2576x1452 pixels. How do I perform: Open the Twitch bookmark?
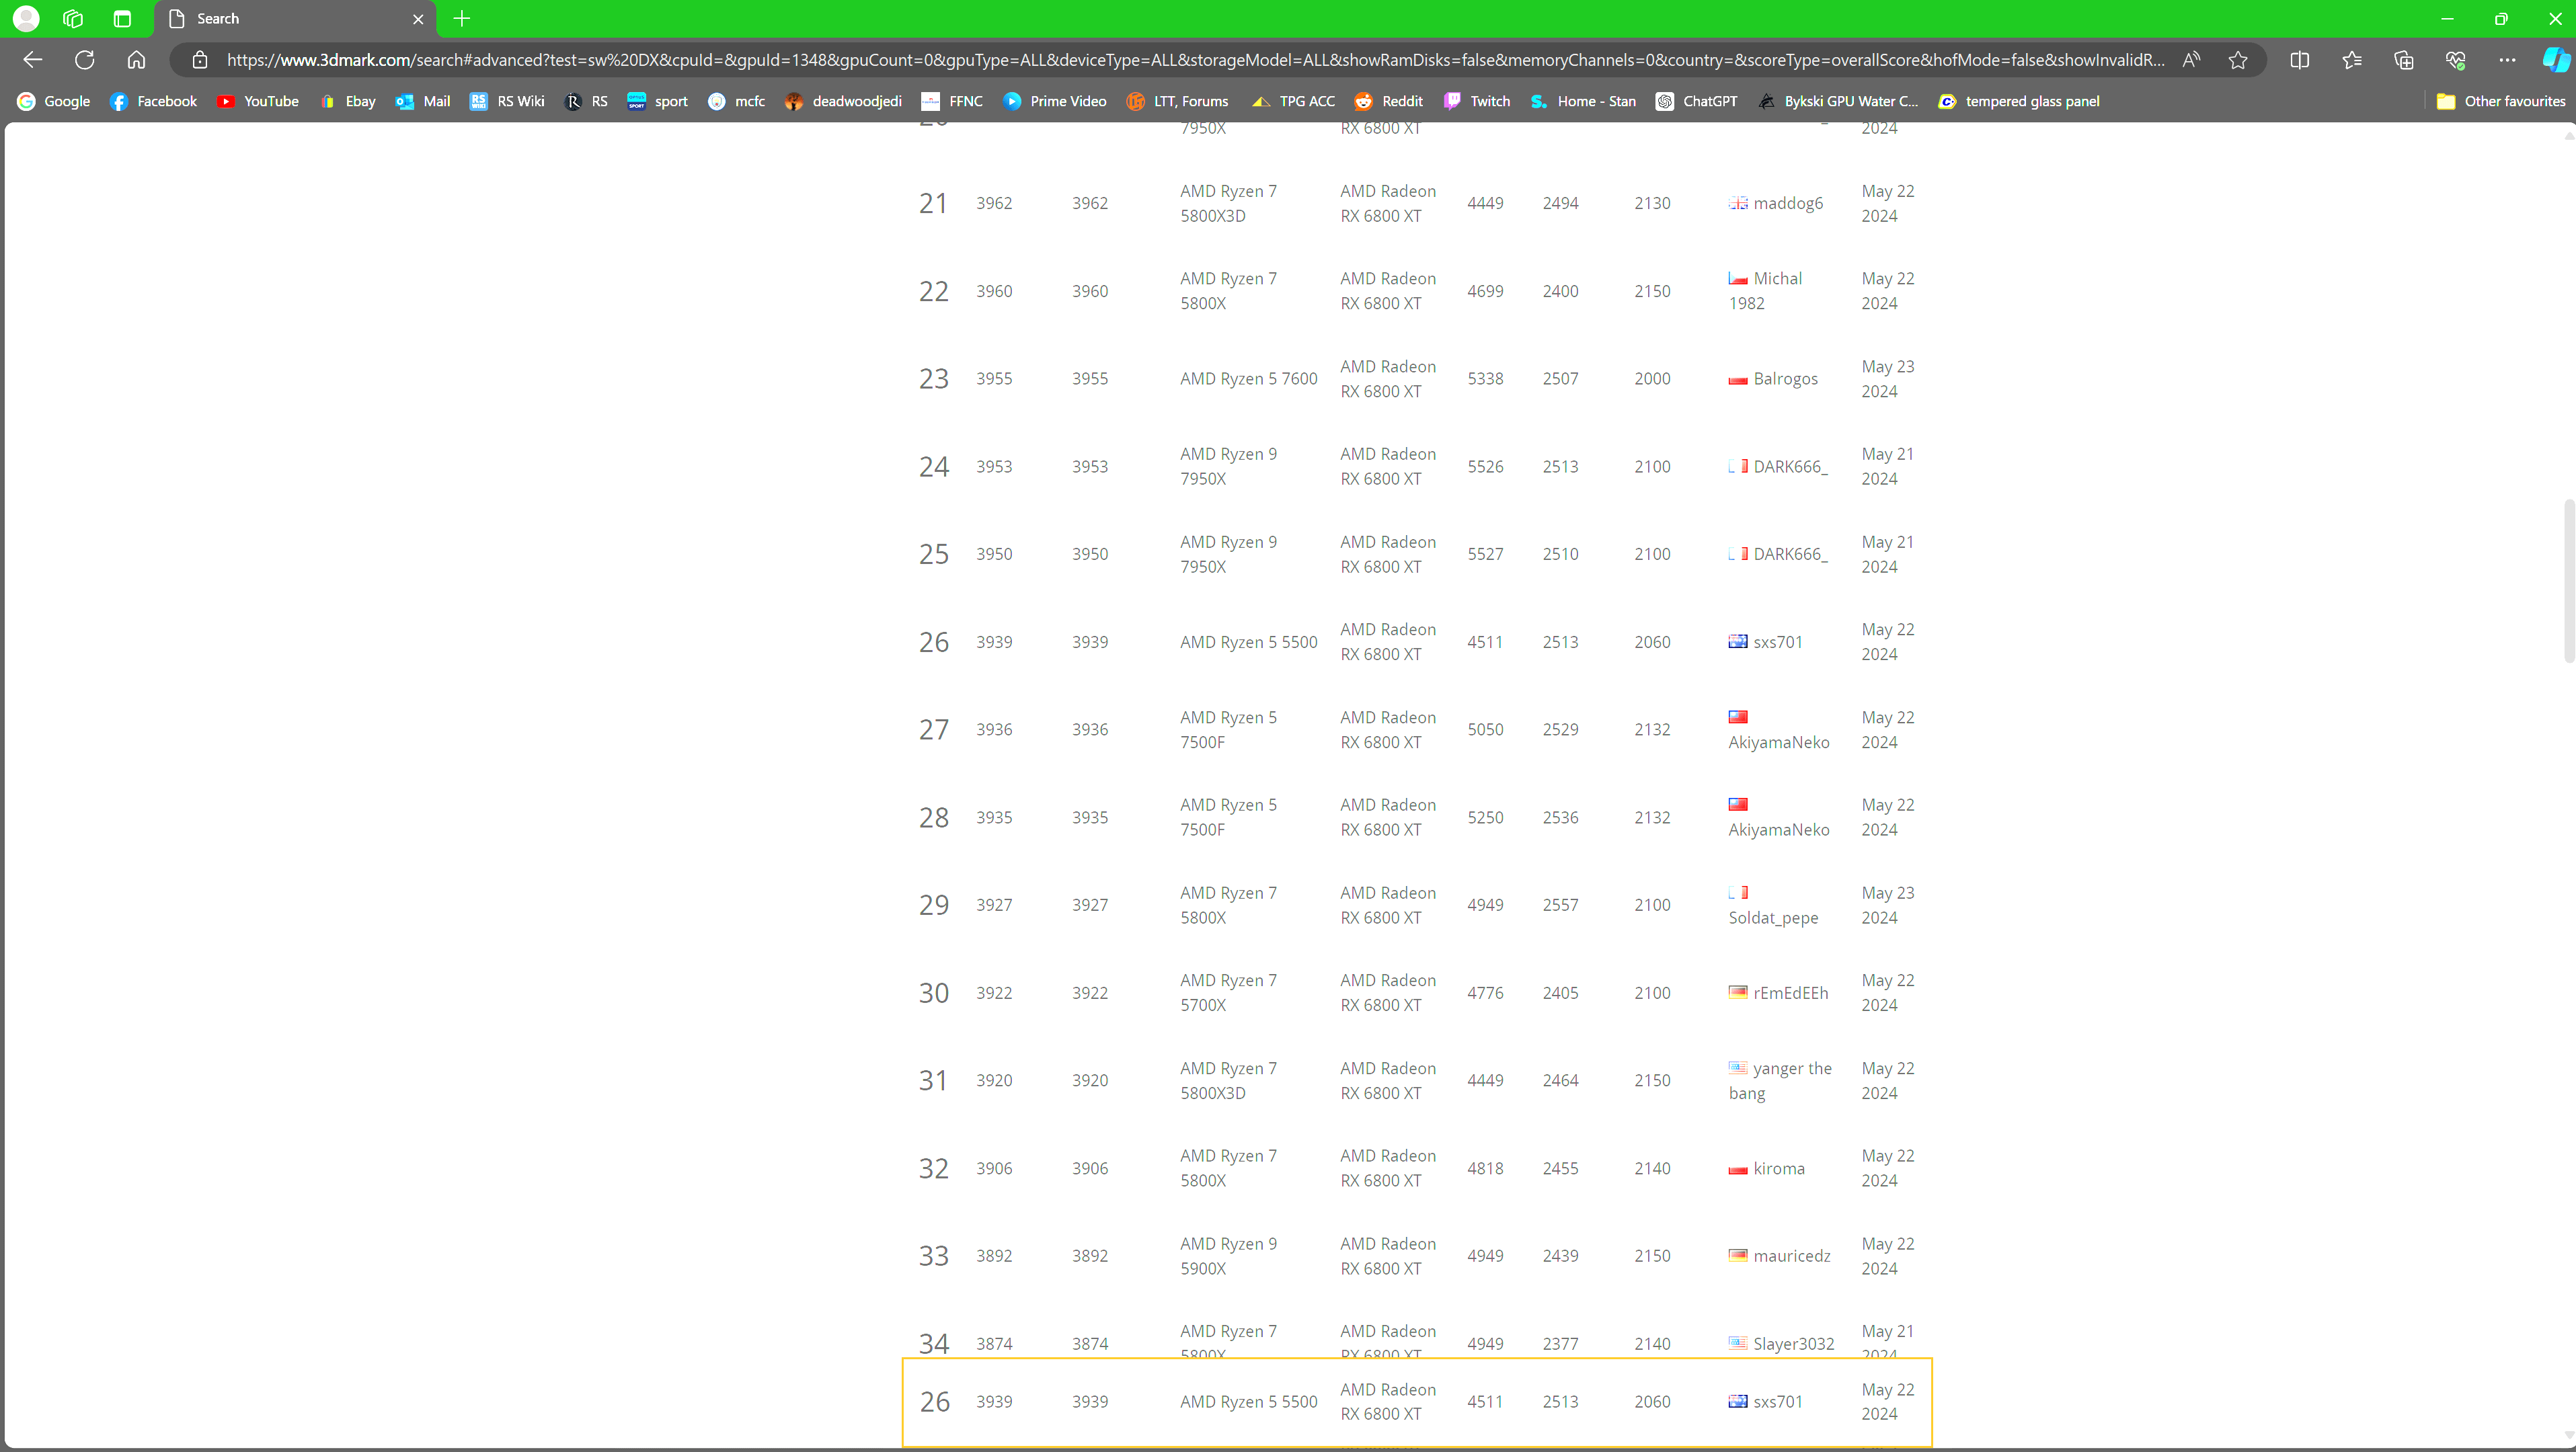(1477, 101)
